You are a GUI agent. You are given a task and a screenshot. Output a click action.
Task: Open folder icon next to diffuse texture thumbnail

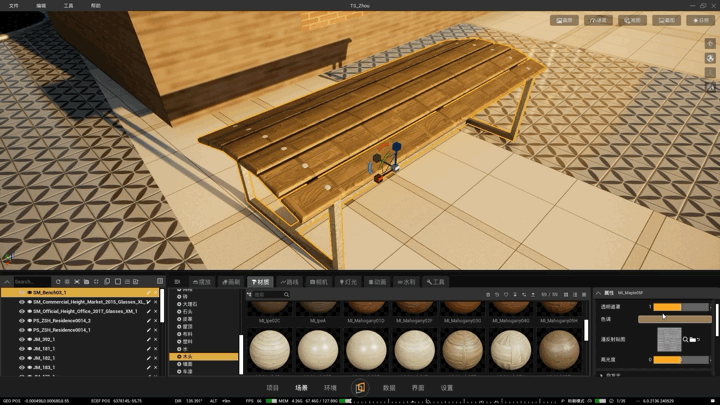click(692, 339)
